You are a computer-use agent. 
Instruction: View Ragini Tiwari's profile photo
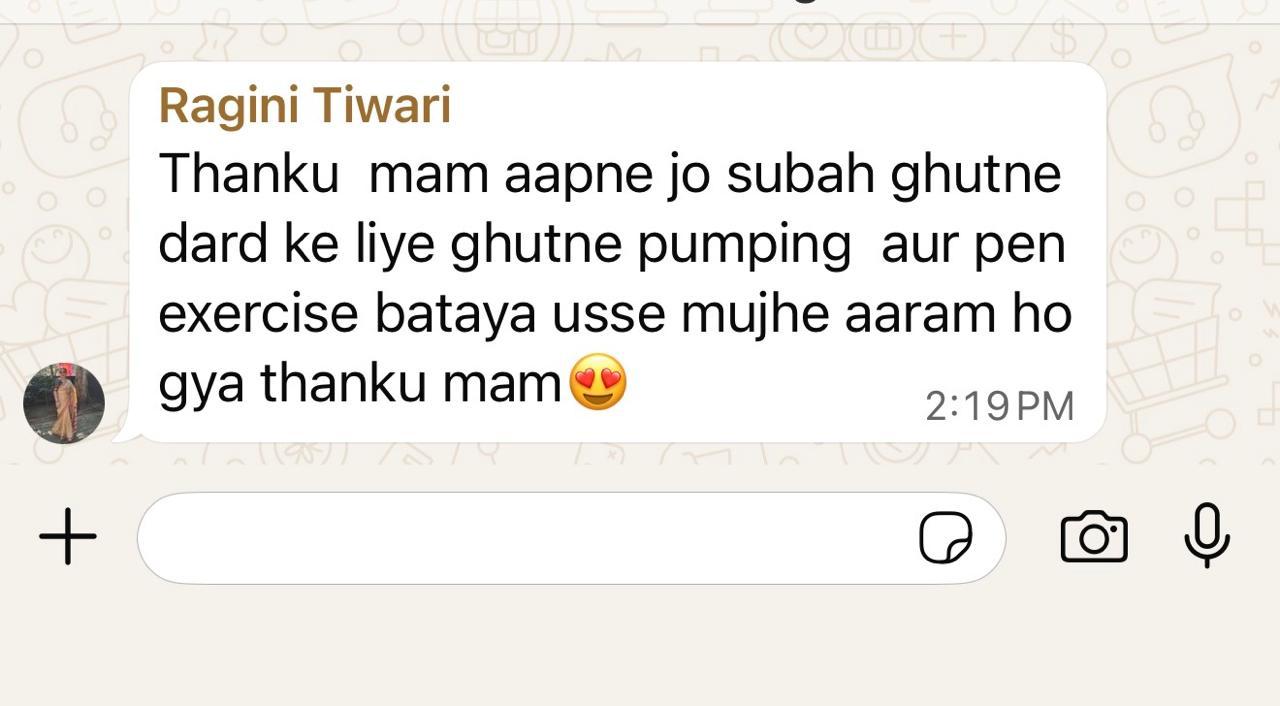click(64, 402)
